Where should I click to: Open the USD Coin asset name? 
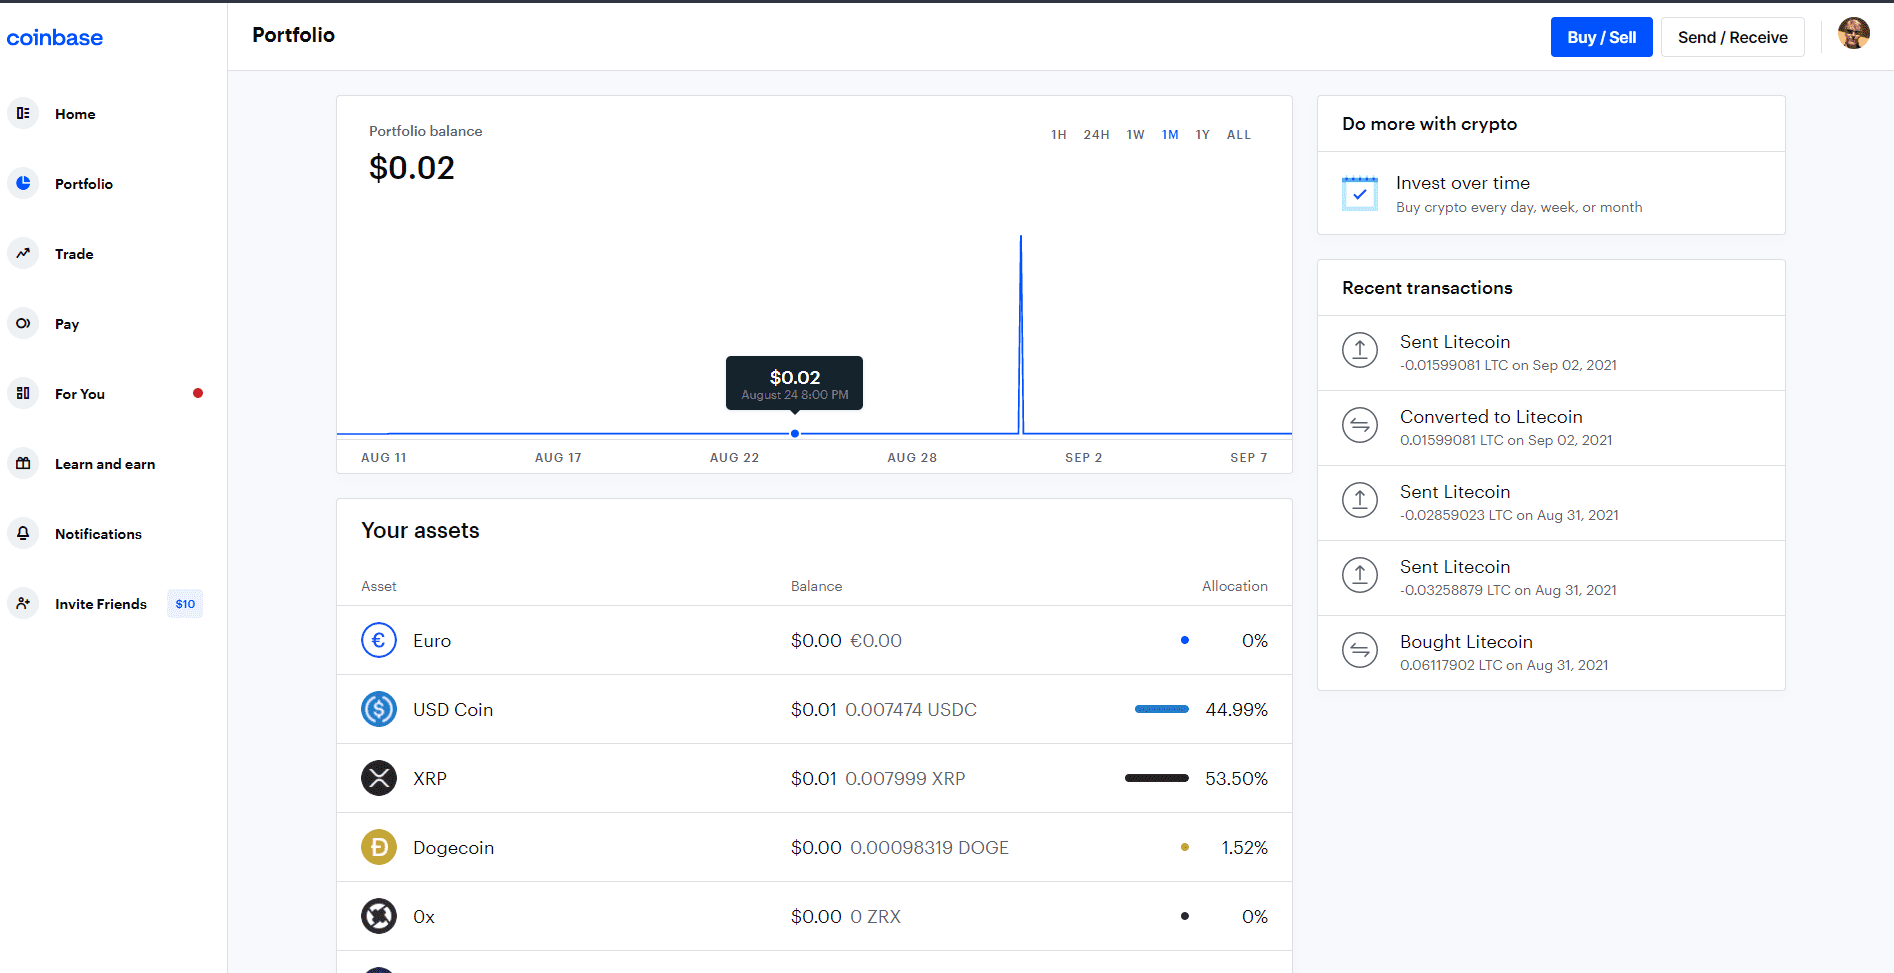(453, 710)
